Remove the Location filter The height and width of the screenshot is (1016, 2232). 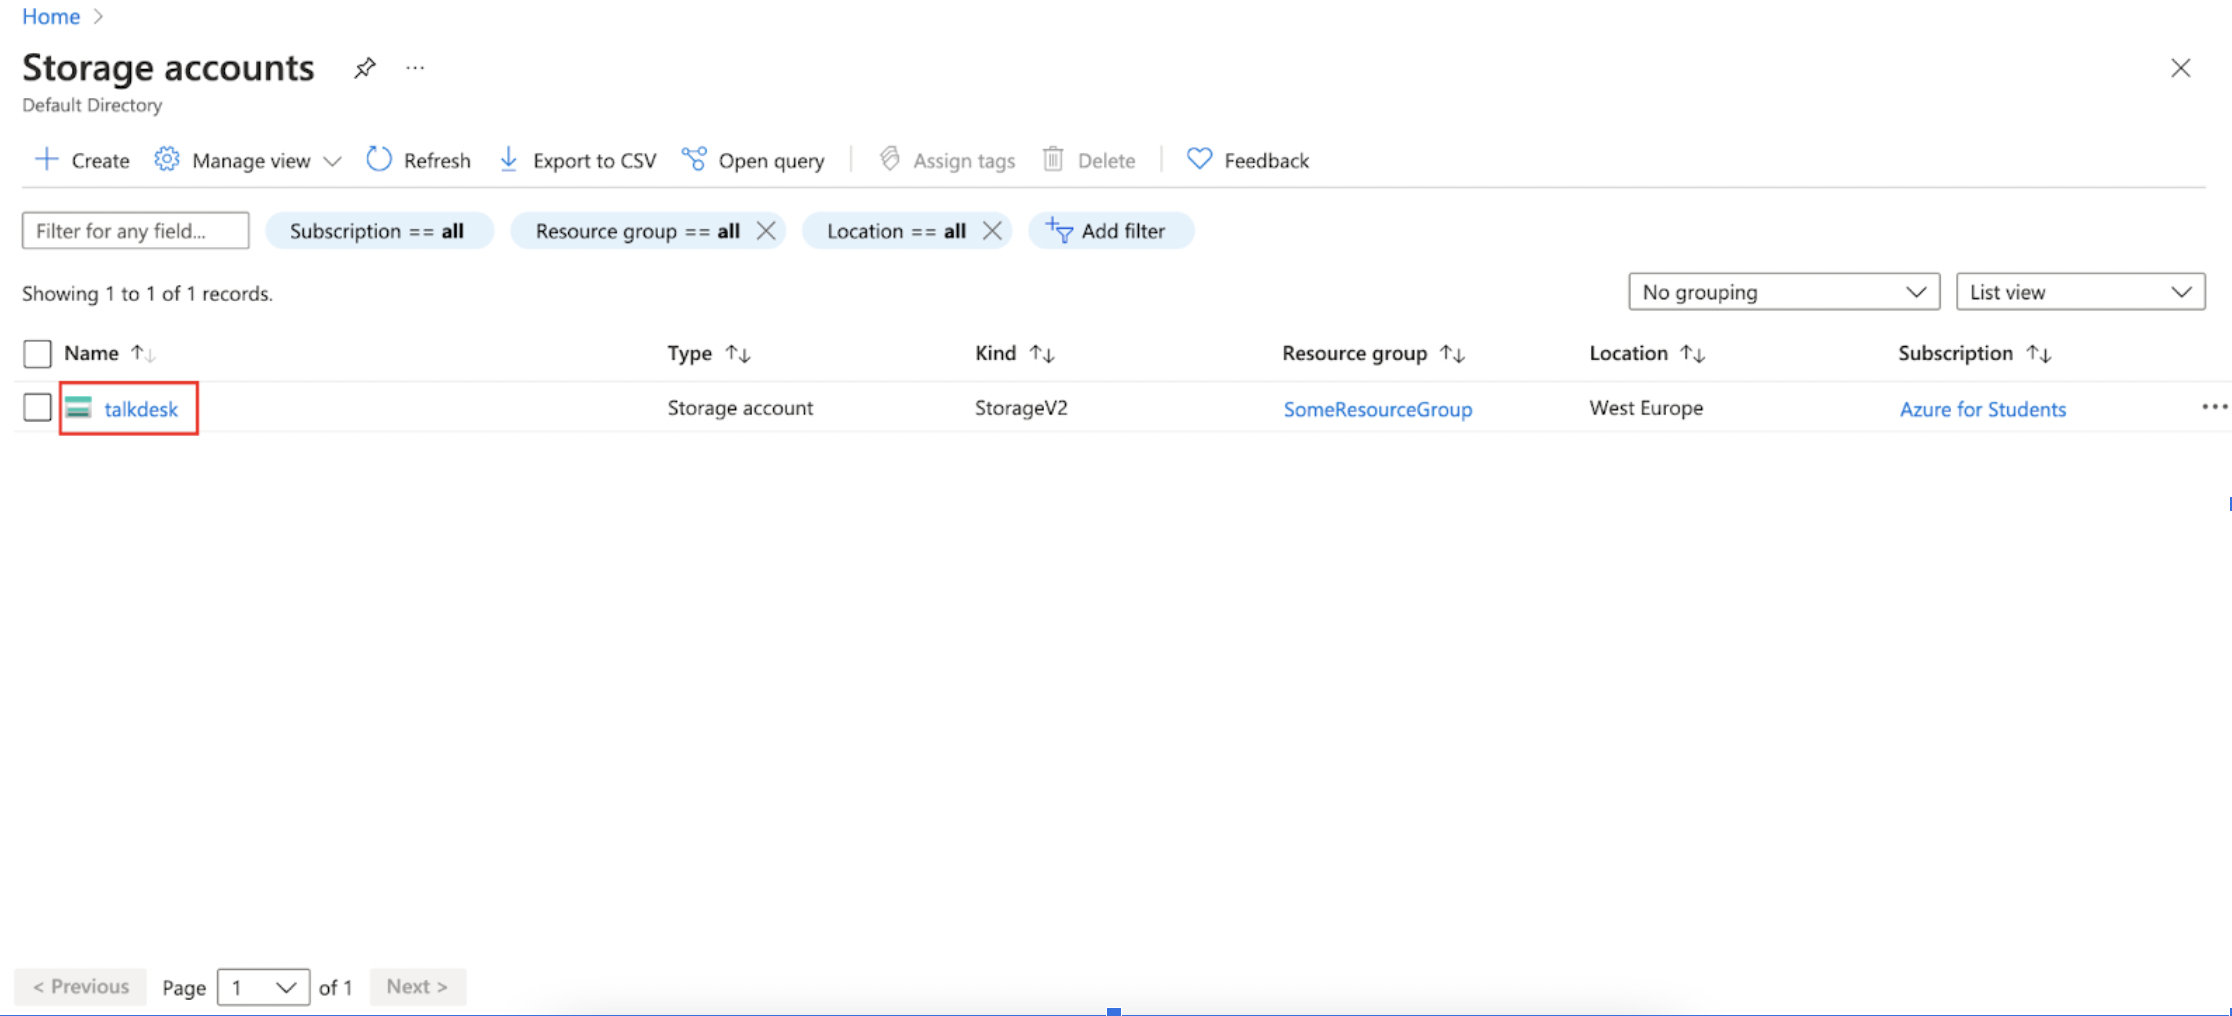(992, 231)
